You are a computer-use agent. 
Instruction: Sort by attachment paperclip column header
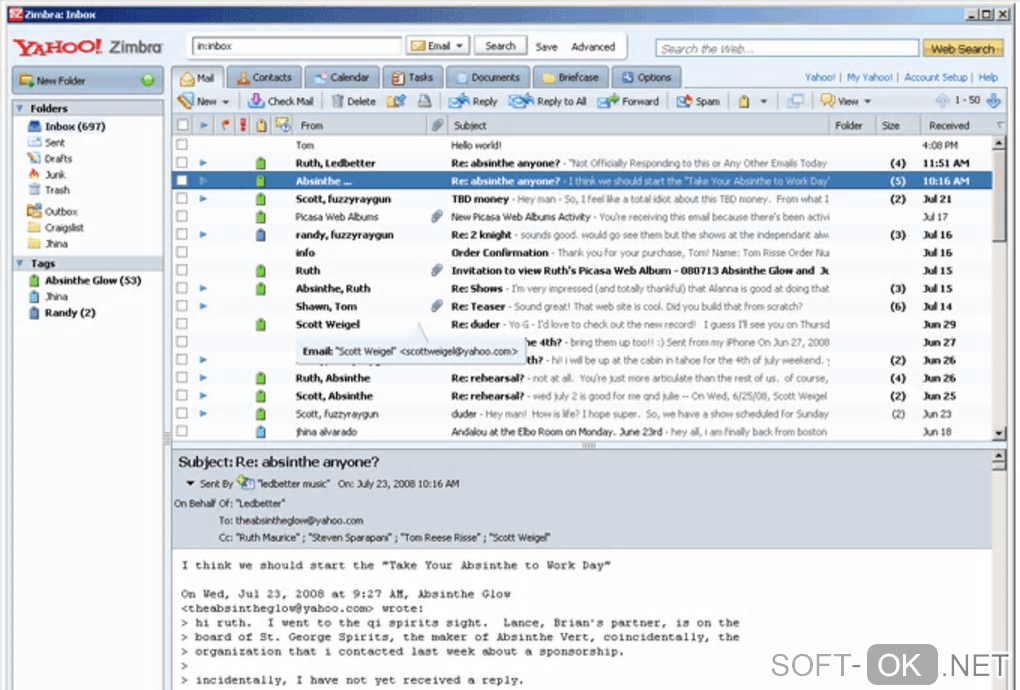(x=437, y=125)
